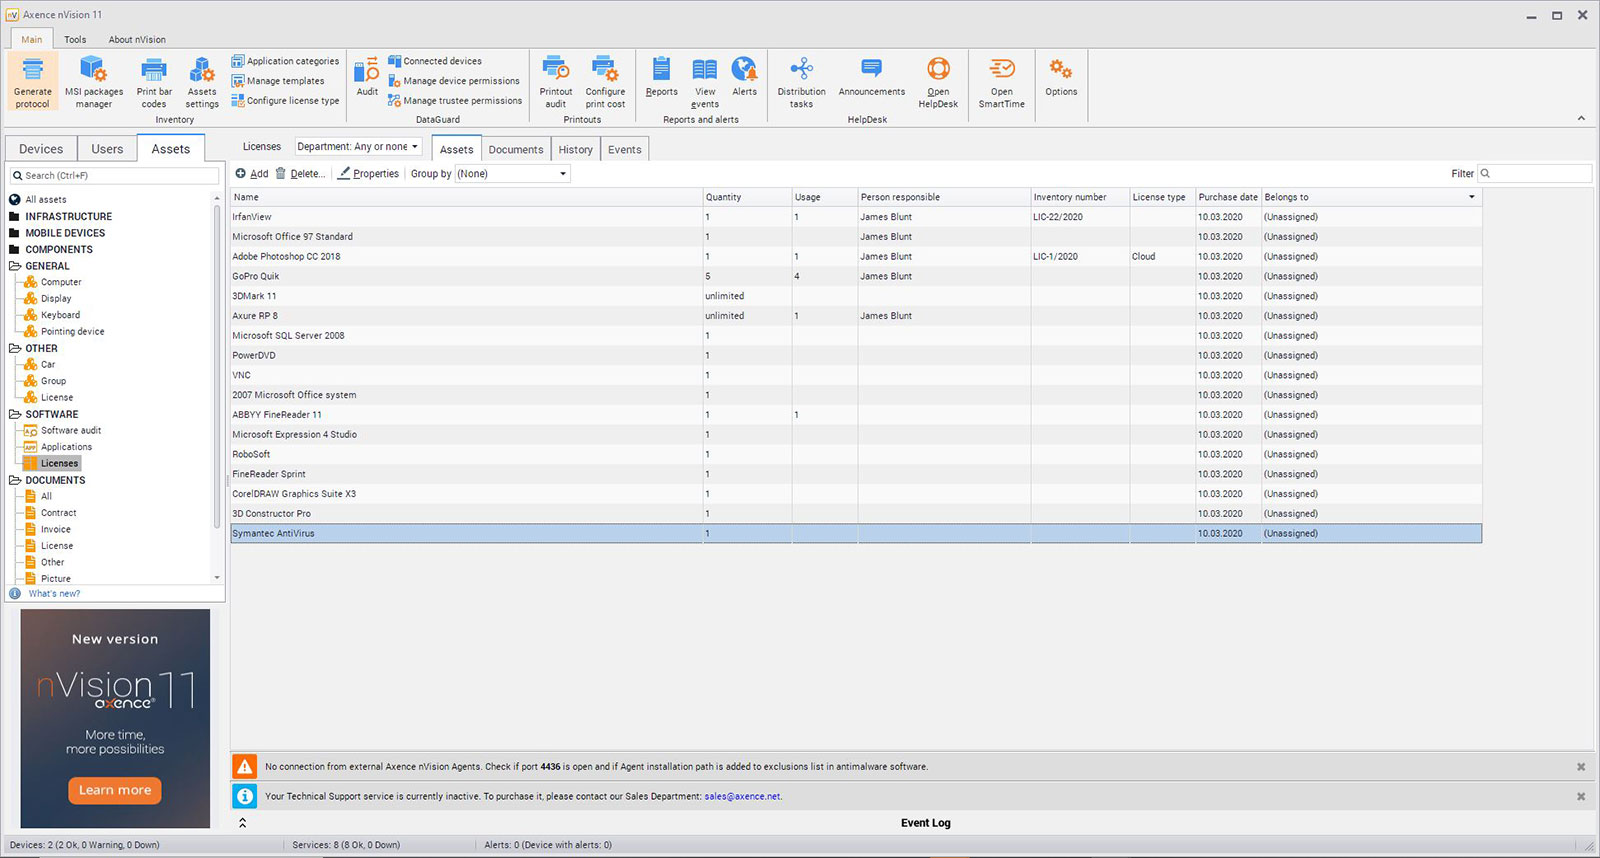Open SmartTime from the ribbon

click(1001, 71)
